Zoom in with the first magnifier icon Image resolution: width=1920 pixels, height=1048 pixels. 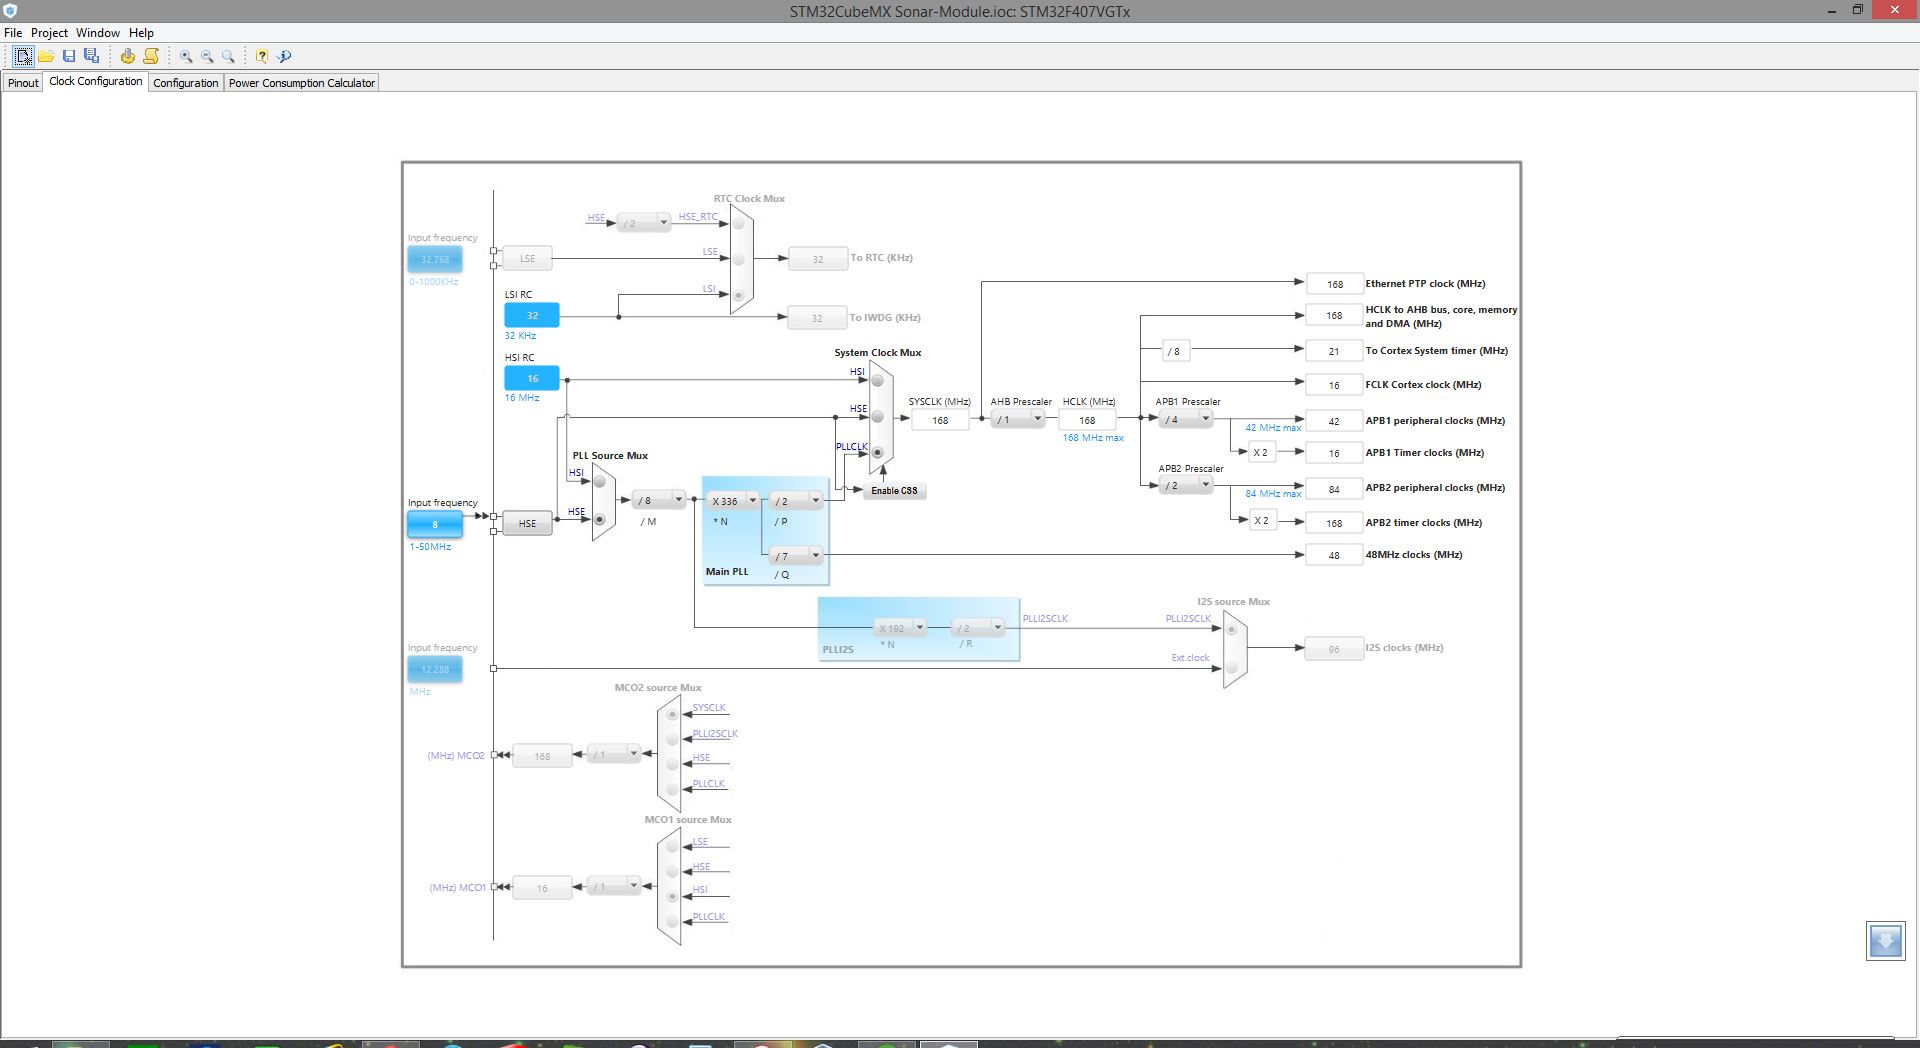186,56
